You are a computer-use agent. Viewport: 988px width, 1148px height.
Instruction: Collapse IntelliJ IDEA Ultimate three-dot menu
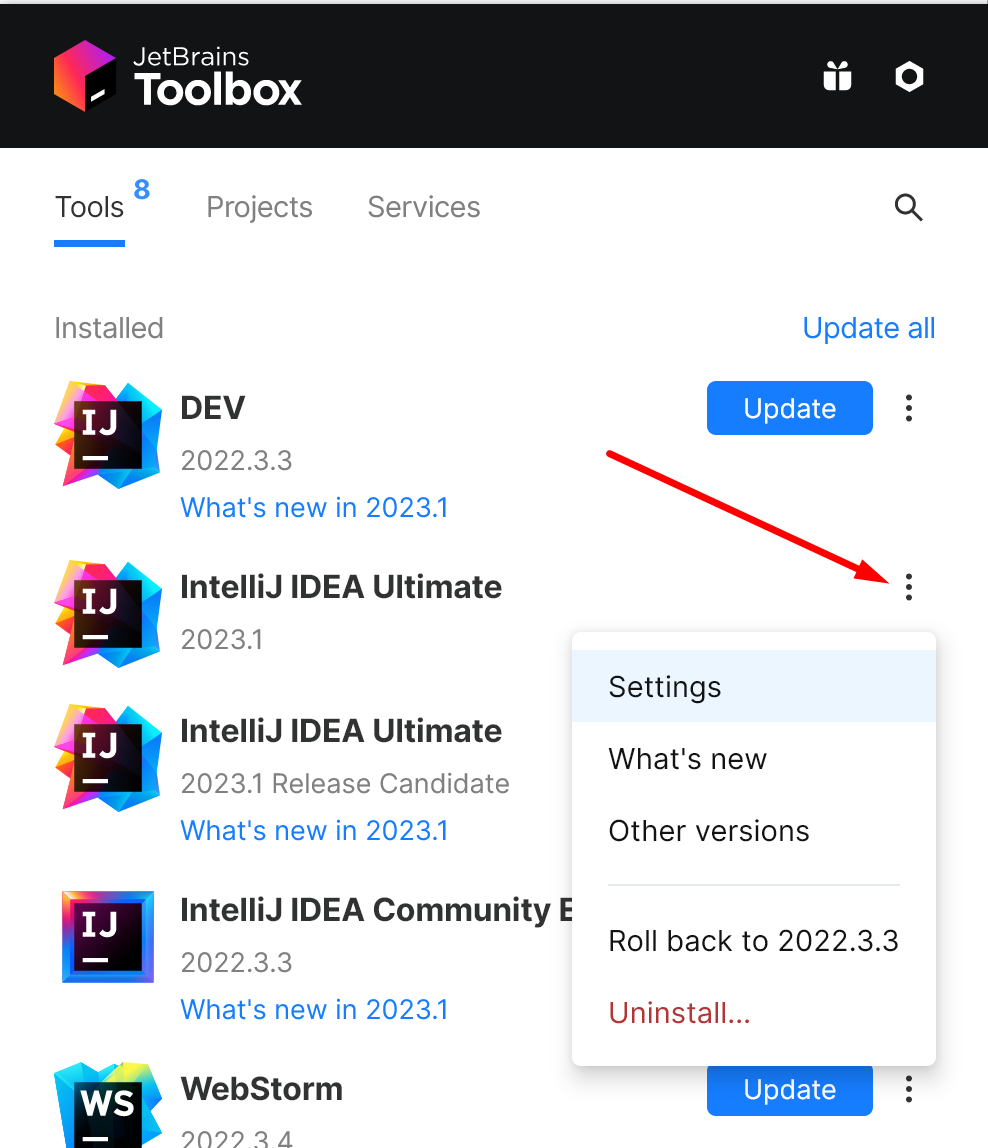tap(908, 586)
